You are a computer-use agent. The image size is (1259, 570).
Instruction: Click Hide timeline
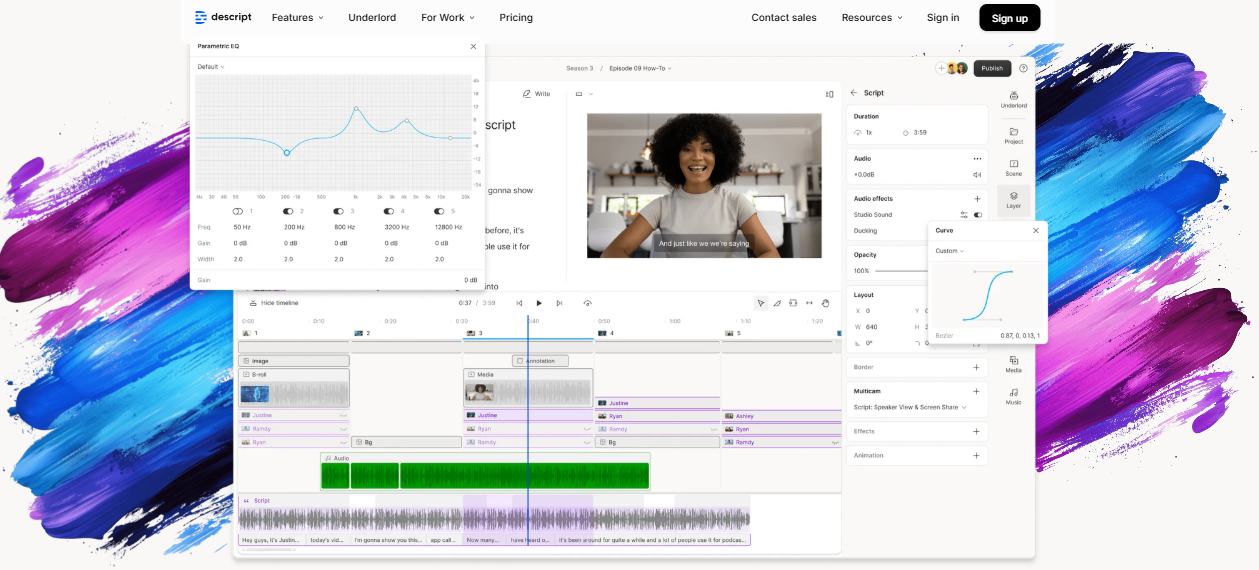pos(274,303)
